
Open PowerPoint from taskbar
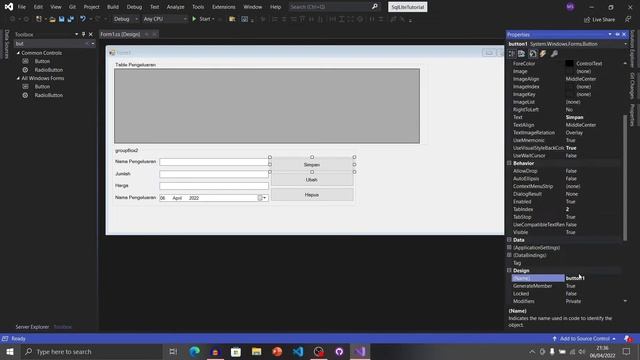pos(277,351)
